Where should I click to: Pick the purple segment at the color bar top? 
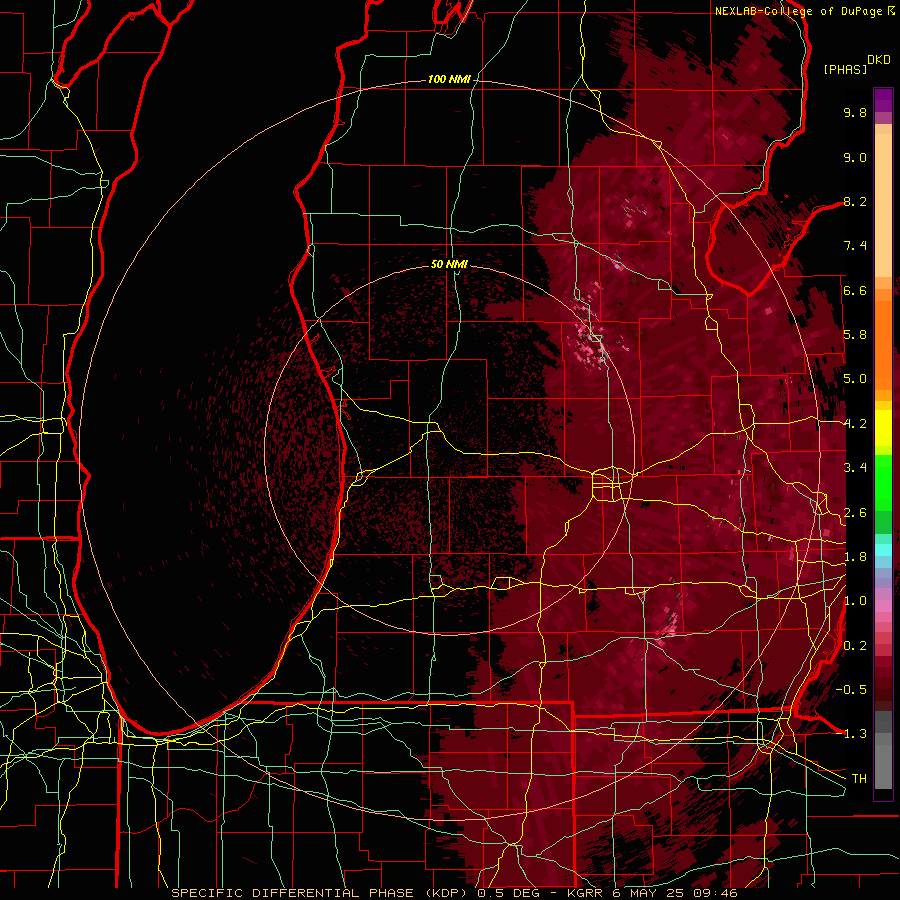pos(883,100)
